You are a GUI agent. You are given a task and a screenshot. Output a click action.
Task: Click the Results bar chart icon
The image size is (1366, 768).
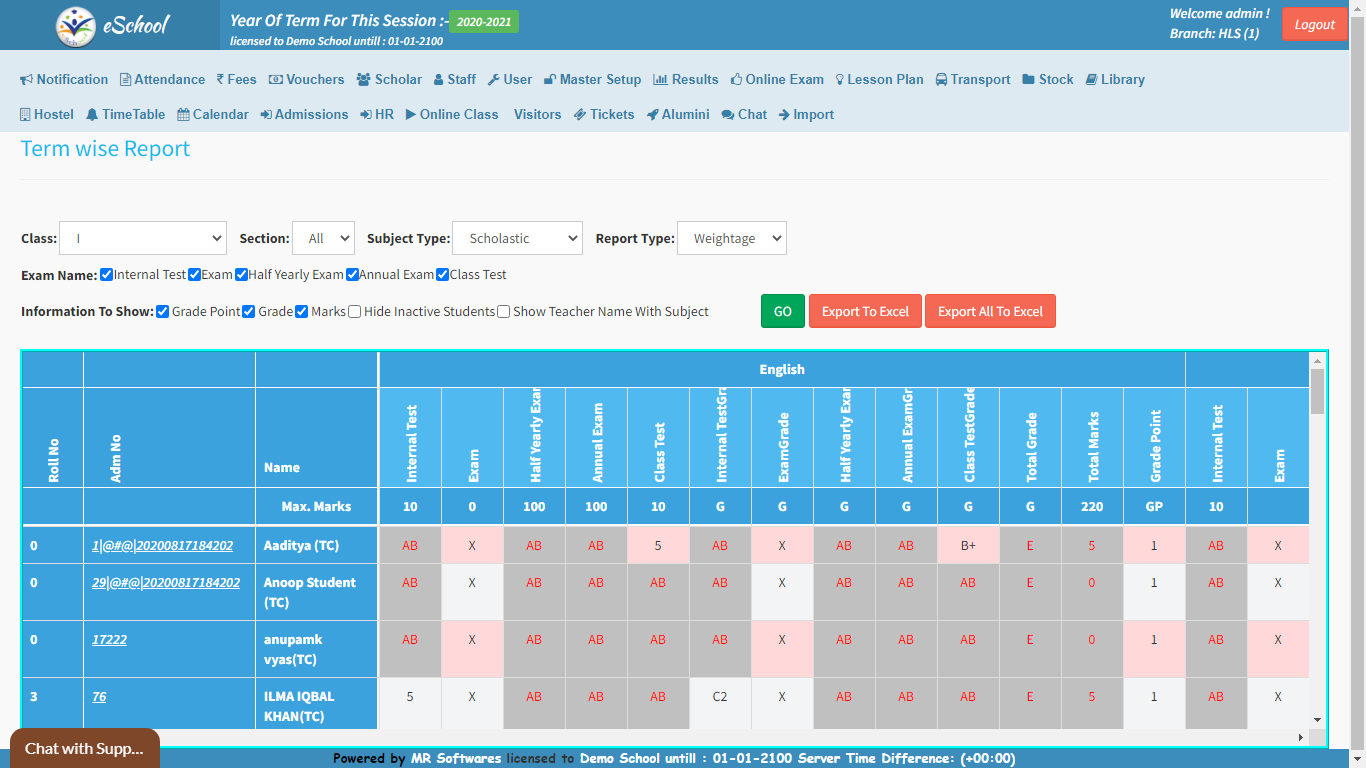(x=660, y=80)
